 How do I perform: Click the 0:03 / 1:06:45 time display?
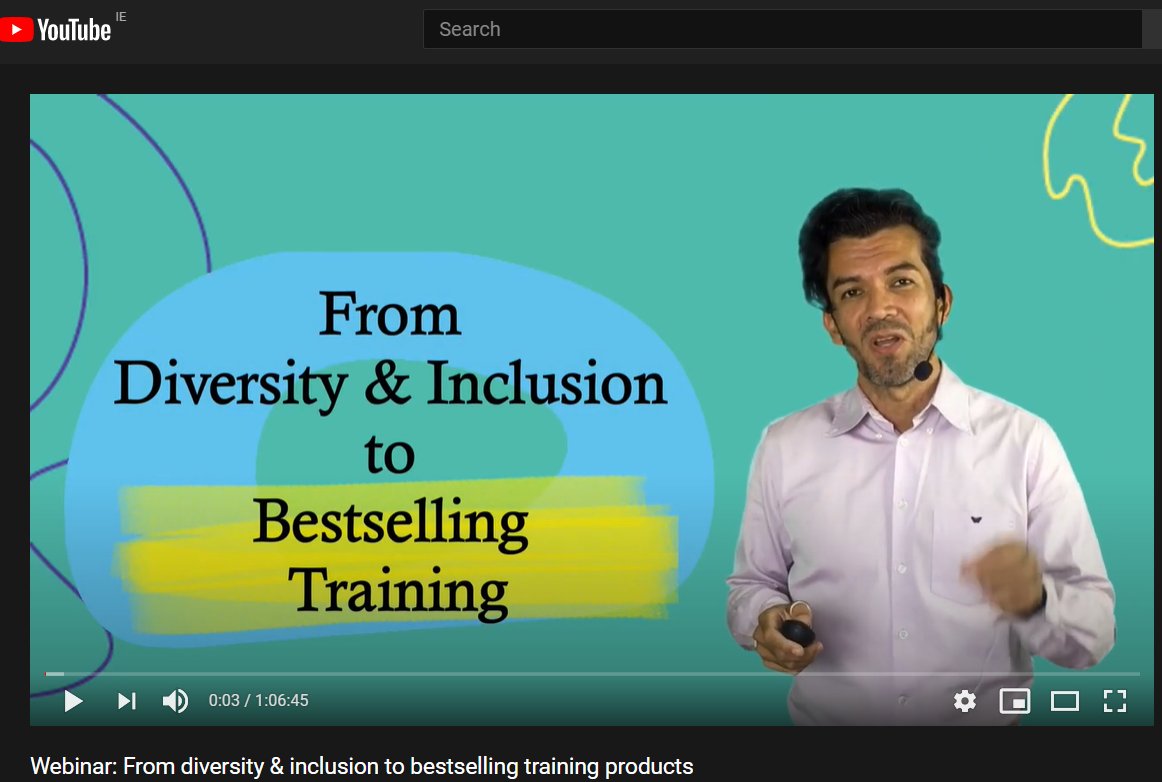[x=259, y=700]
